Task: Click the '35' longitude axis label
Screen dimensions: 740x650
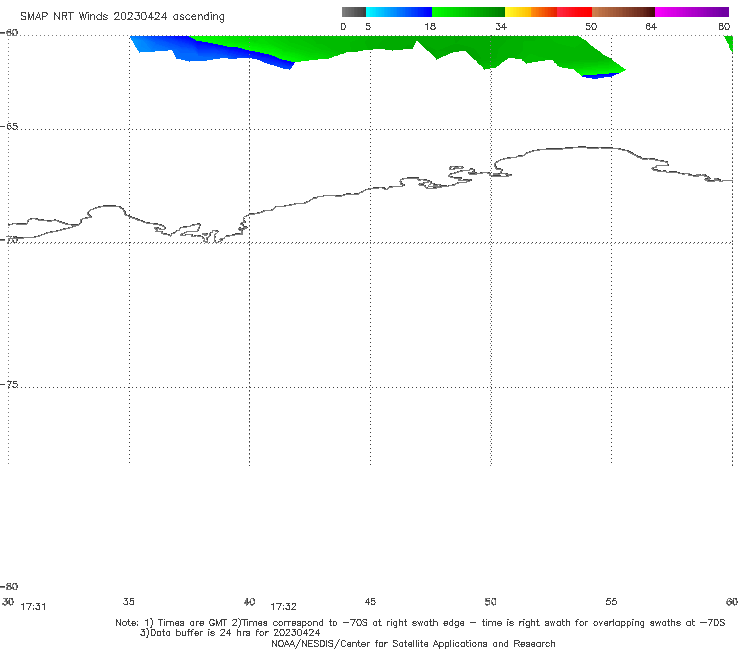Action: 129,601
